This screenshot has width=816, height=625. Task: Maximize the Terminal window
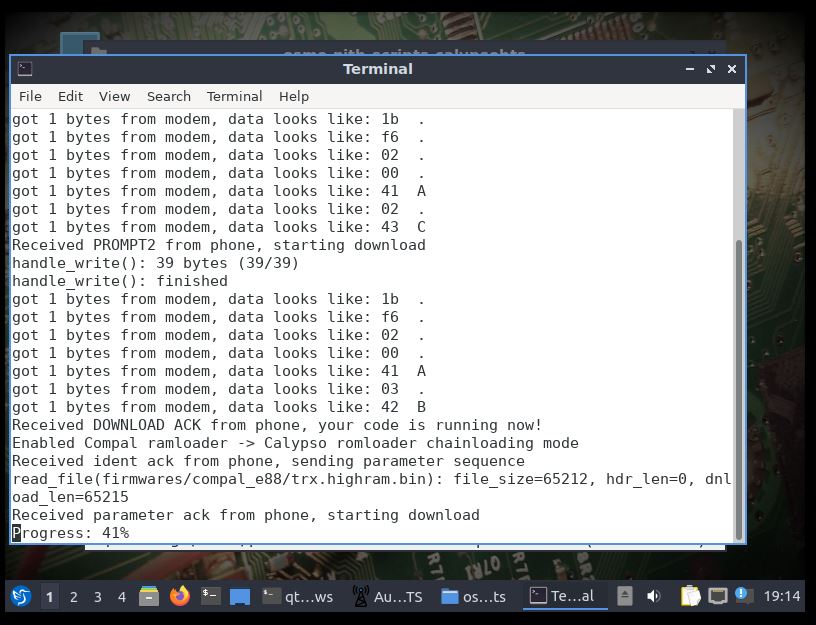tap(711, 69)
